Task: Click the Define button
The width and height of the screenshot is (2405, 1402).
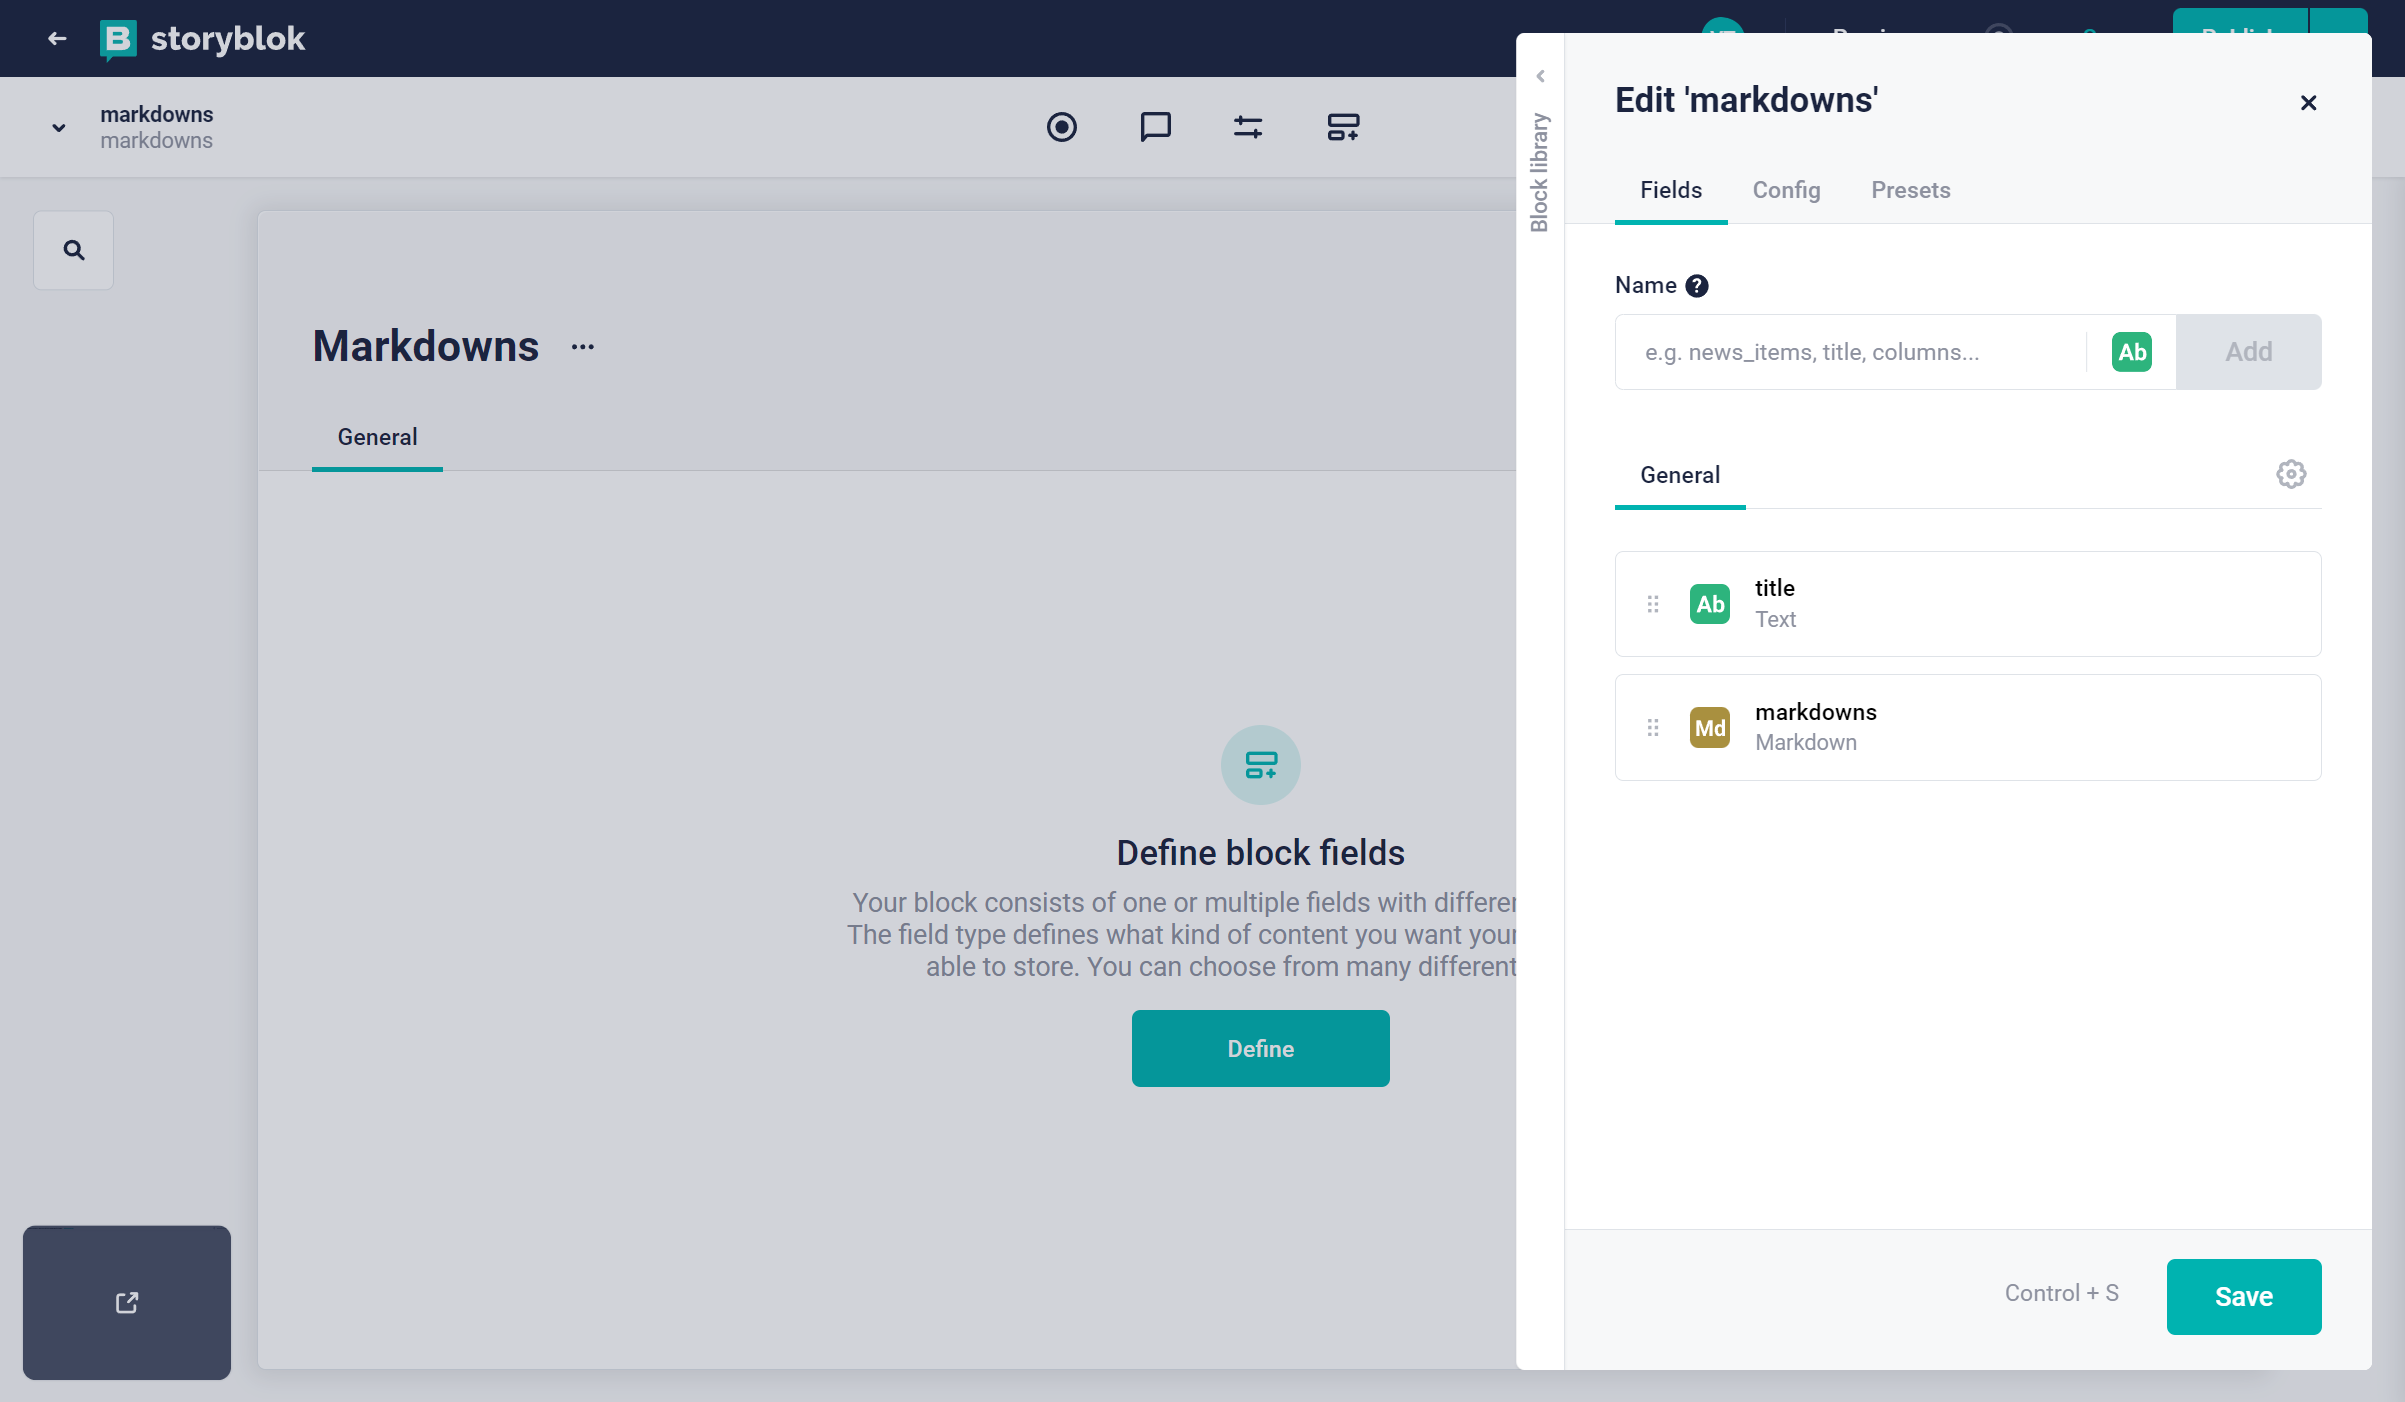Action: [1260, 1048]
